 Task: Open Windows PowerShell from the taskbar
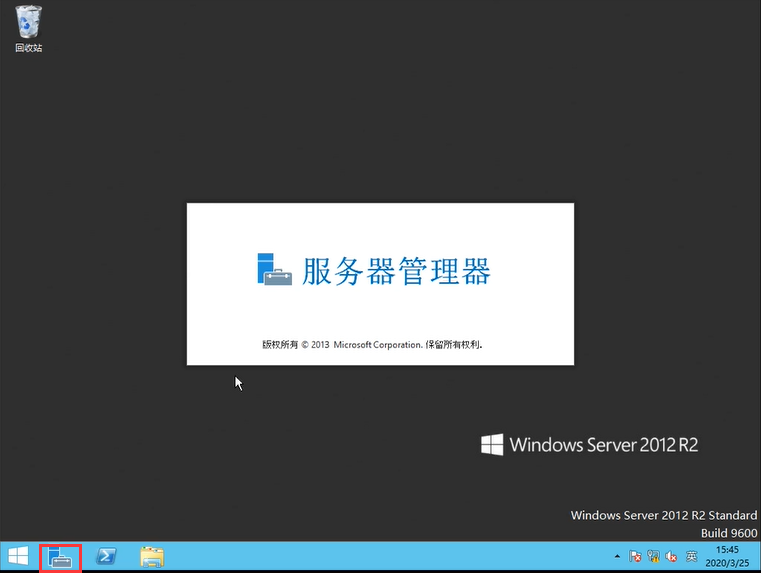tap(106, 556)
